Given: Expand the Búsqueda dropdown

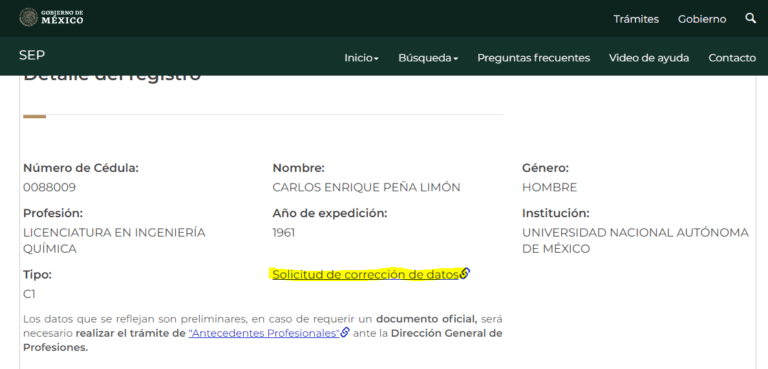Looking at the screenshot, I should click(x=428, y=58).
